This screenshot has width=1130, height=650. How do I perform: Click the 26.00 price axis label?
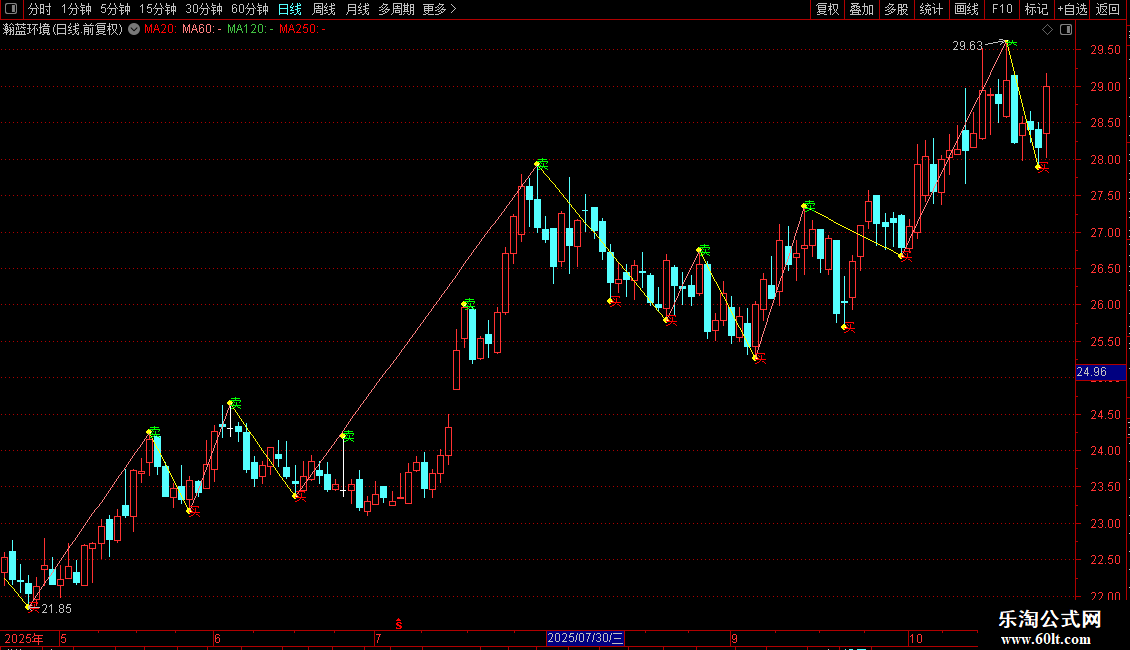point(1105,306)
